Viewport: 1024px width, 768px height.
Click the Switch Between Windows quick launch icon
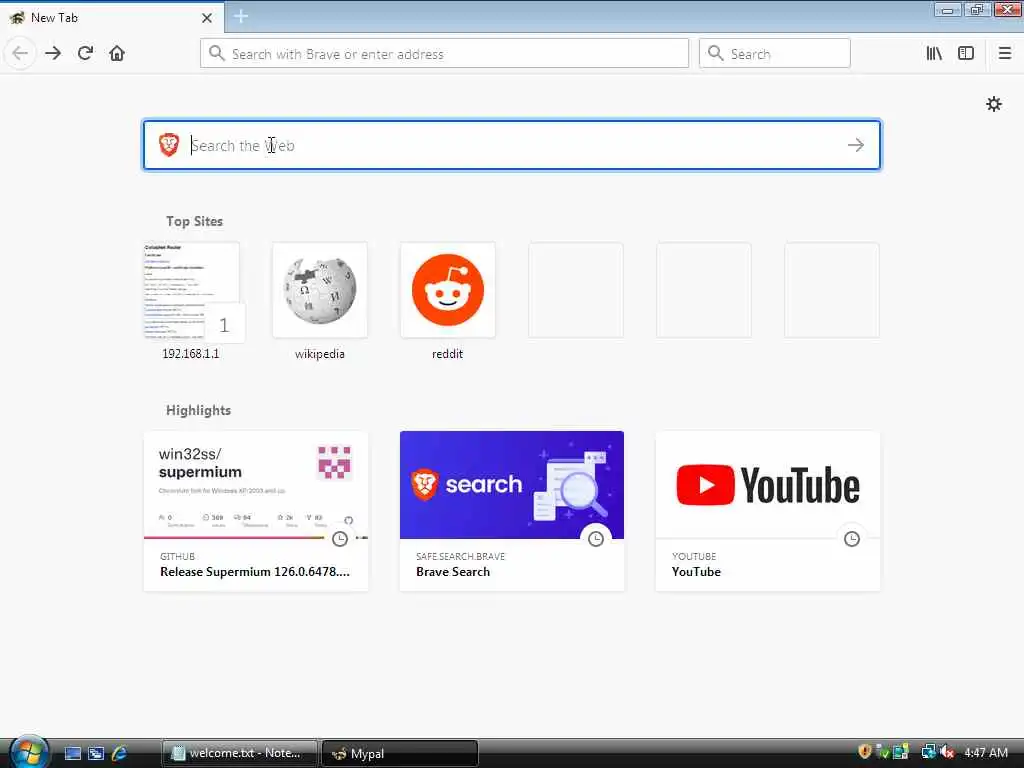(96, 753)
